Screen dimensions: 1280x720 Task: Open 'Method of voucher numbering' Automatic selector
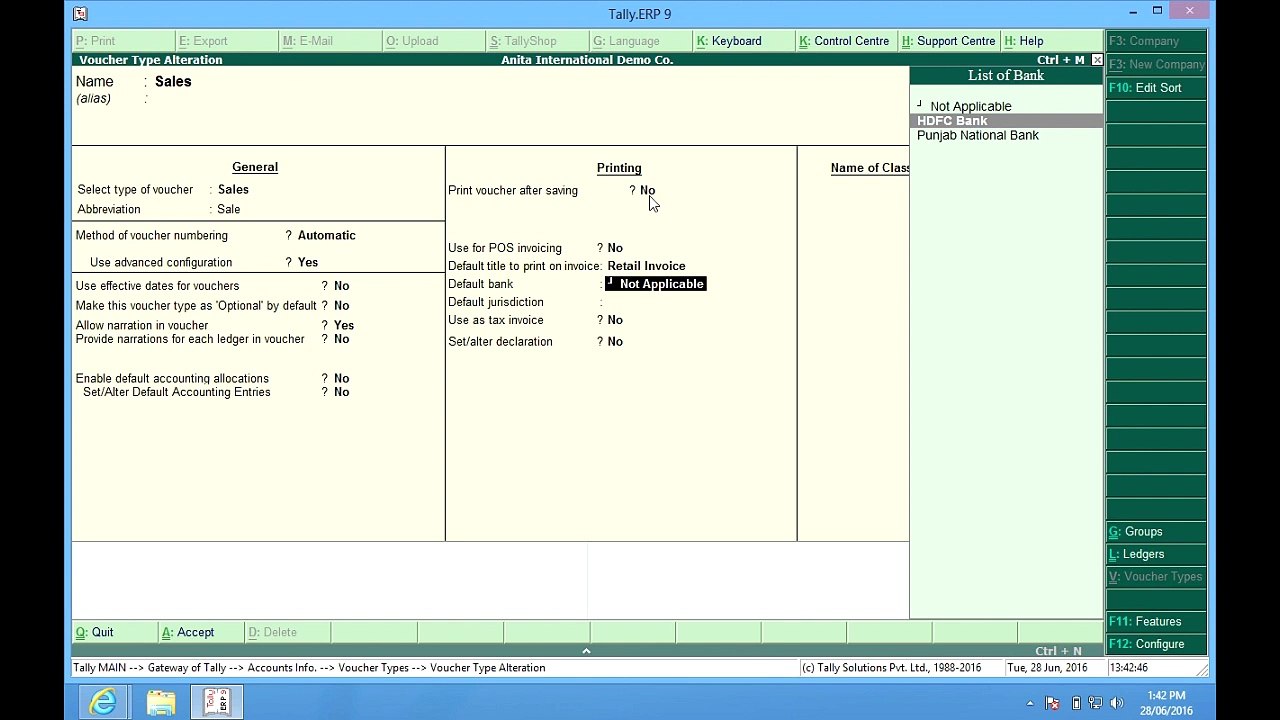point(326,235)
